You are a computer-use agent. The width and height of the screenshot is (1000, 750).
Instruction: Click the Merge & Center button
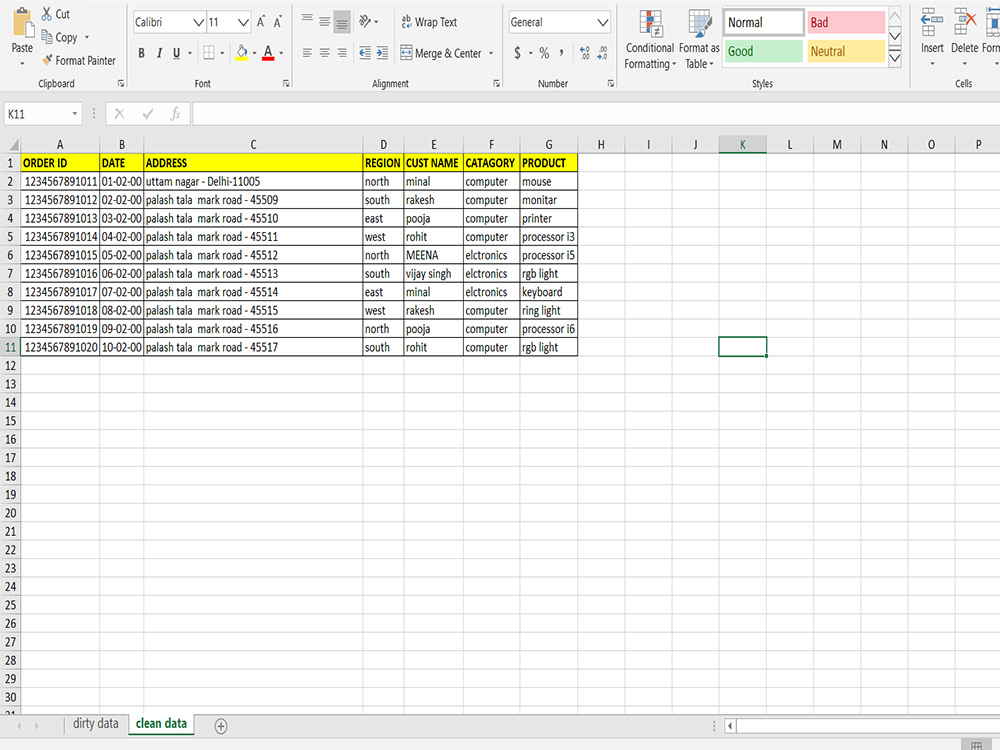[441, 53]
